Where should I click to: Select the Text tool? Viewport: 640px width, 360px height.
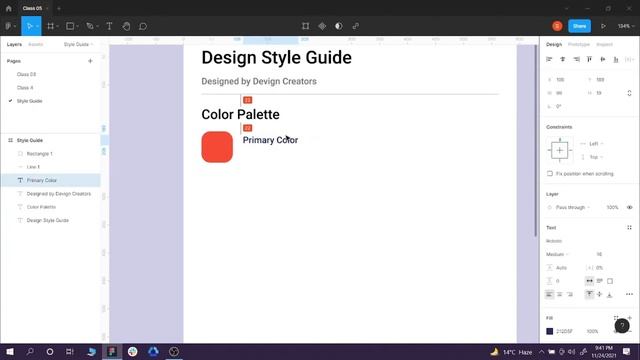point(109,26)
